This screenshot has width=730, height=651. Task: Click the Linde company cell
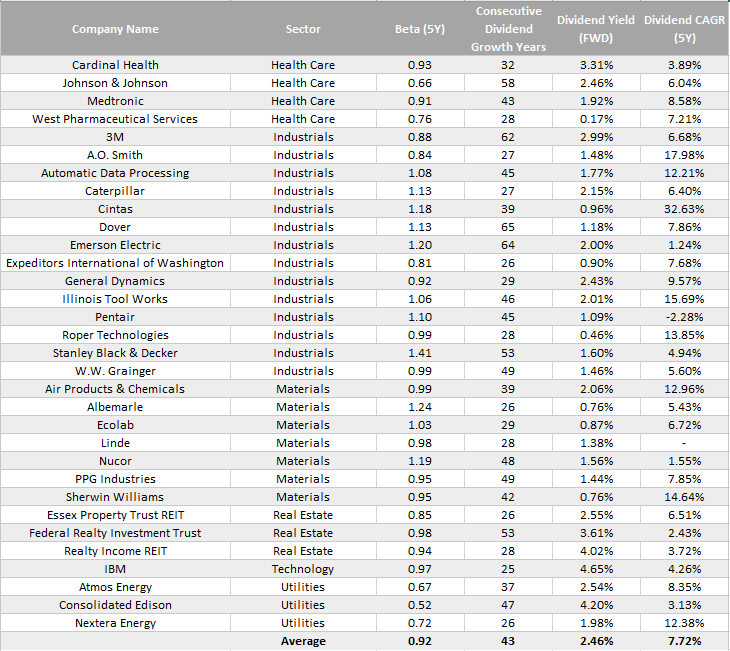(x=115, y=443)
